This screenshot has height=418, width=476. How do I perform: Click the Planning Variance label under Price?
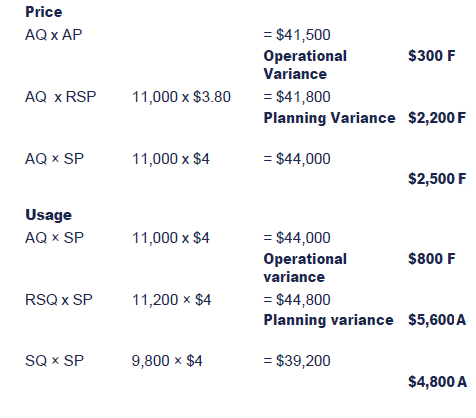[329, 118]
